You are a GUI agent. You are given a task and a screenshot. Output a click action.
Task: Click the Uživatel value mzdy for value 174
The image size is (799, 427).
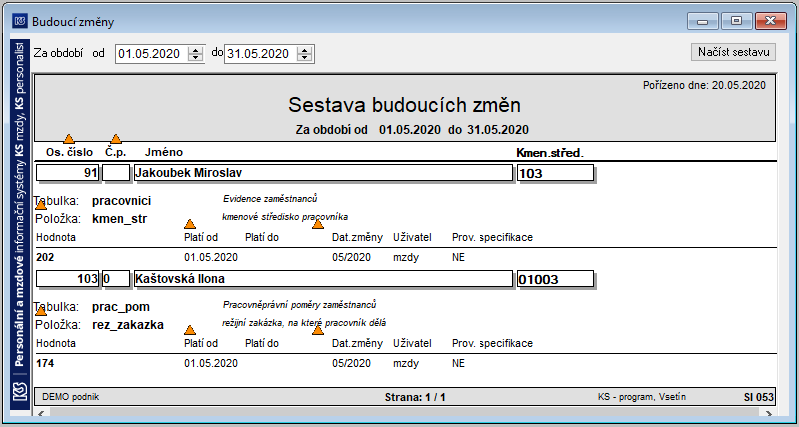(x=406, y=363)
